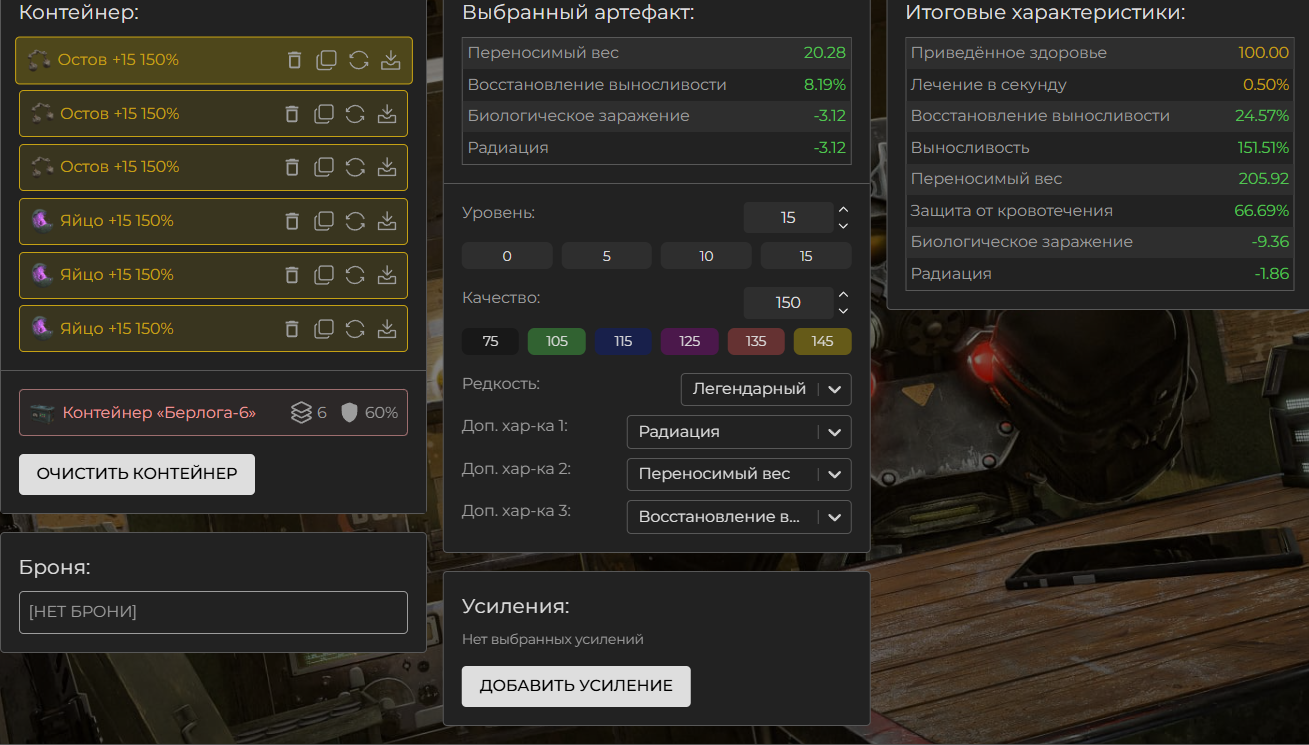The height and width of the screenshot is (745, 1309).
Task: Click total Переносимый вес value 205.92
Action: (x=1263, y=179)
